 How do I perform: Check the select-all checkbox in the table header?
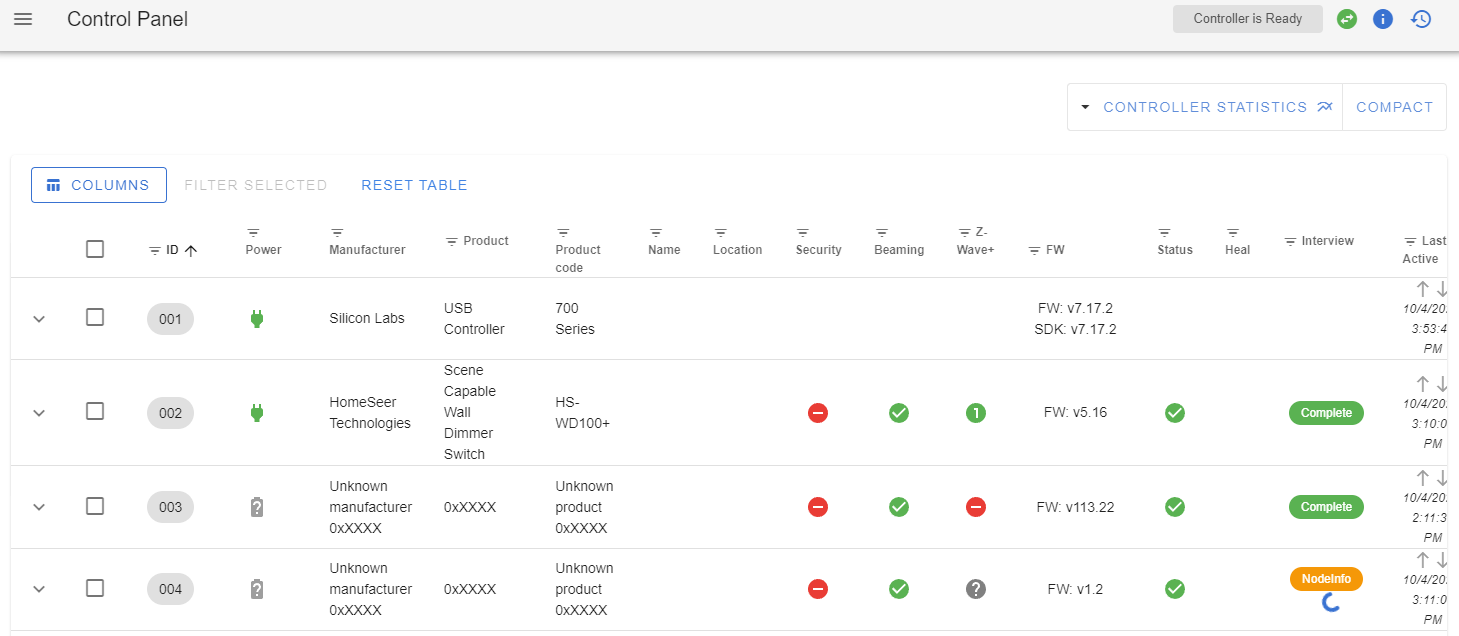click(95, 248)
